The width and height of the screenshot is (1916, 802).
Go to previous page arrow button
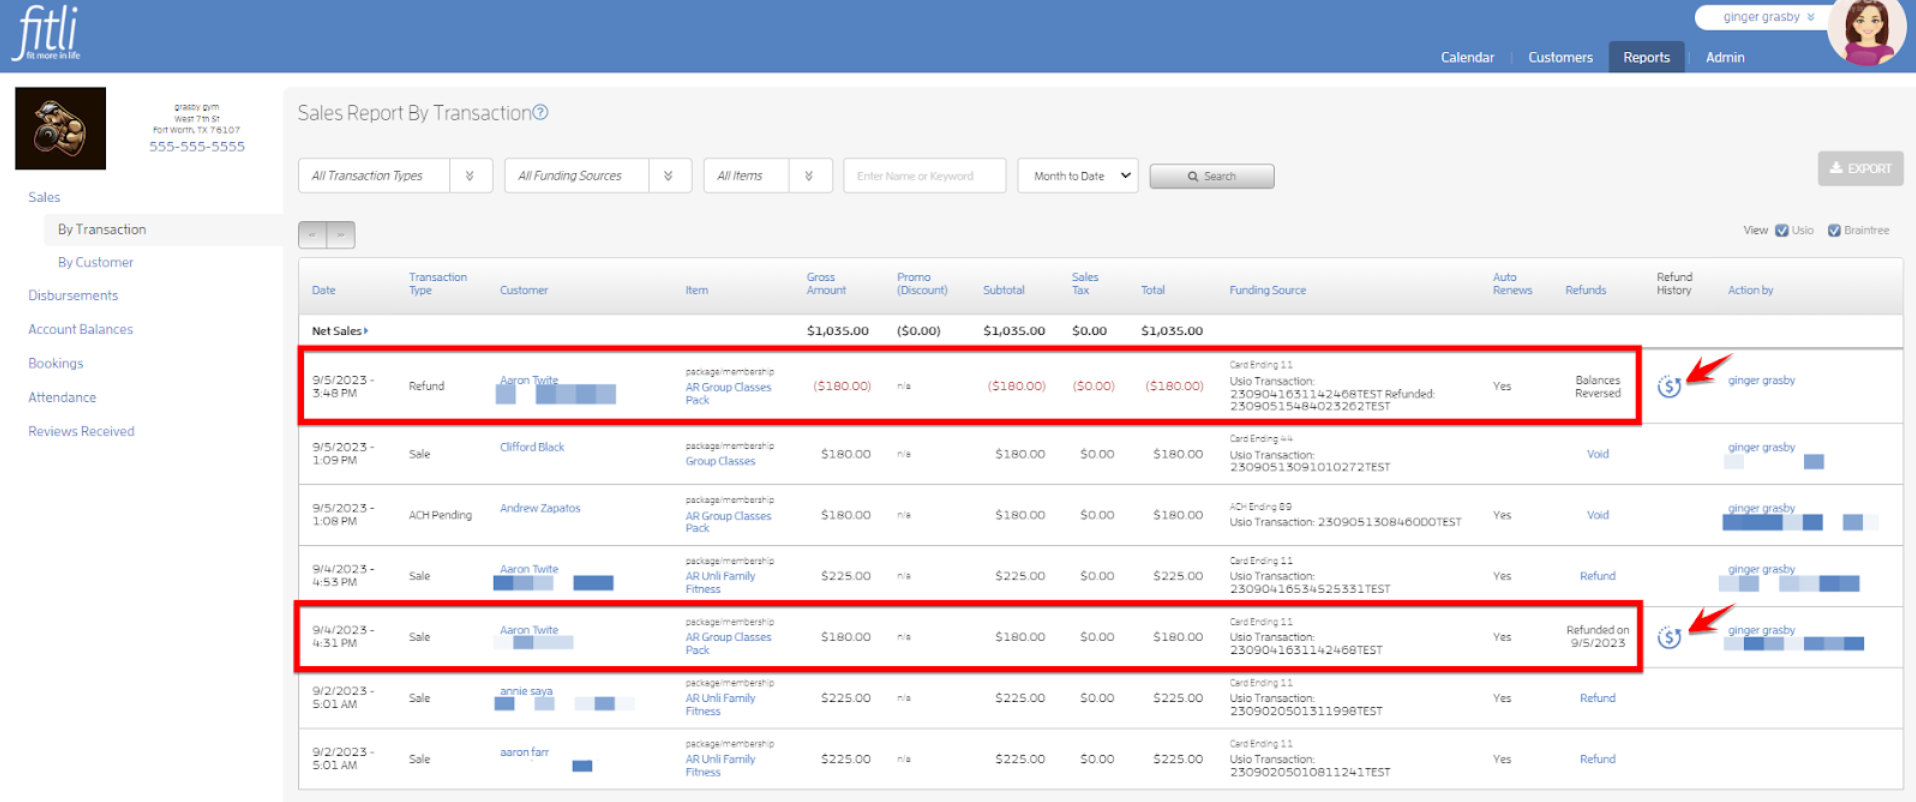pyautogui.click(x=312, y=234)
